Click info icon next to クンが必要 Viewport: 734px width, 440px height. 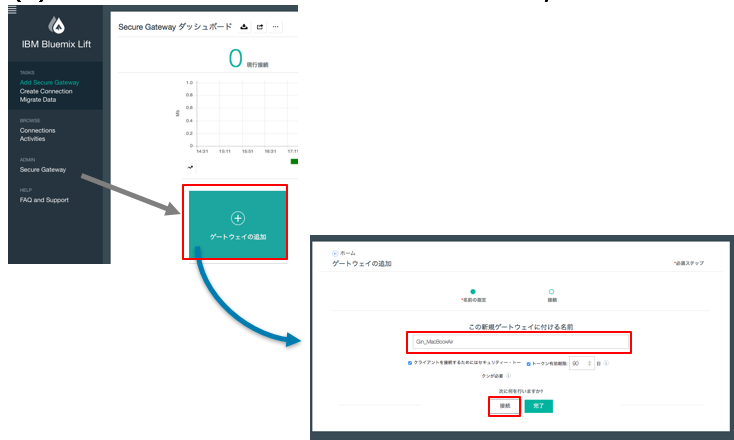pos(508,375)
